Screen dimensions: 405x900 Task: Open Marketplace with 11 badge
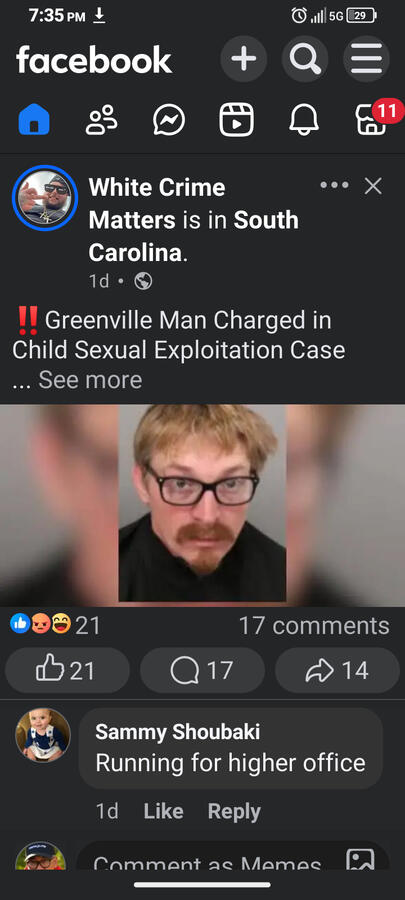tap(372, 119)
